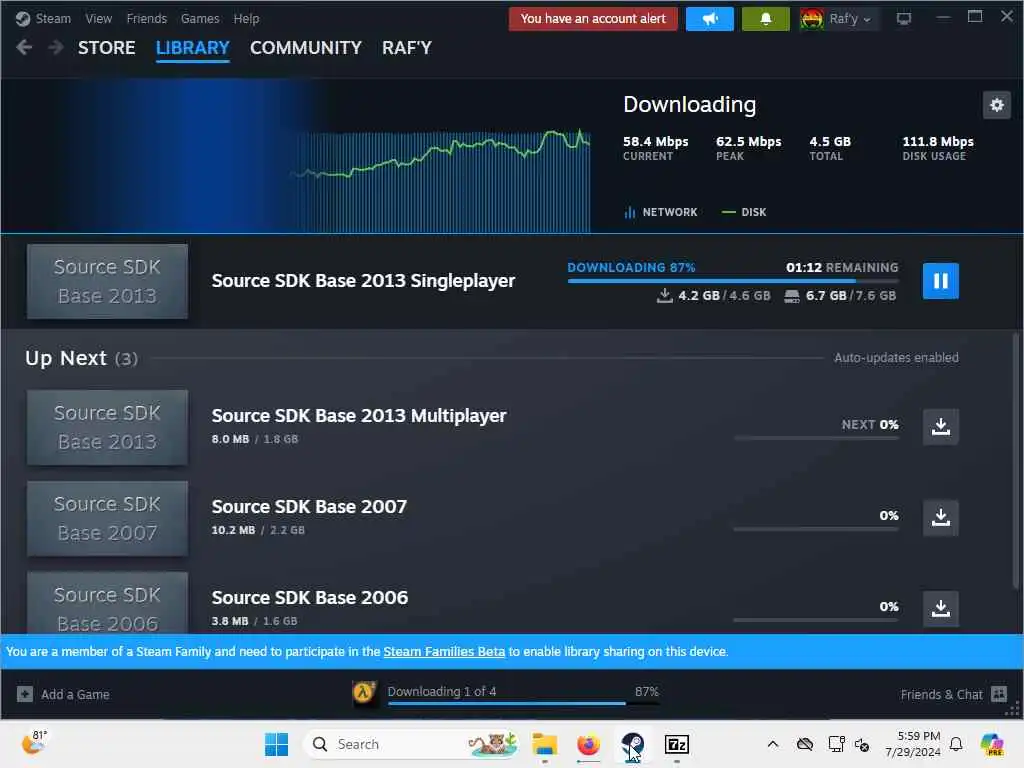Click the Rafy profile avatar

812,19
